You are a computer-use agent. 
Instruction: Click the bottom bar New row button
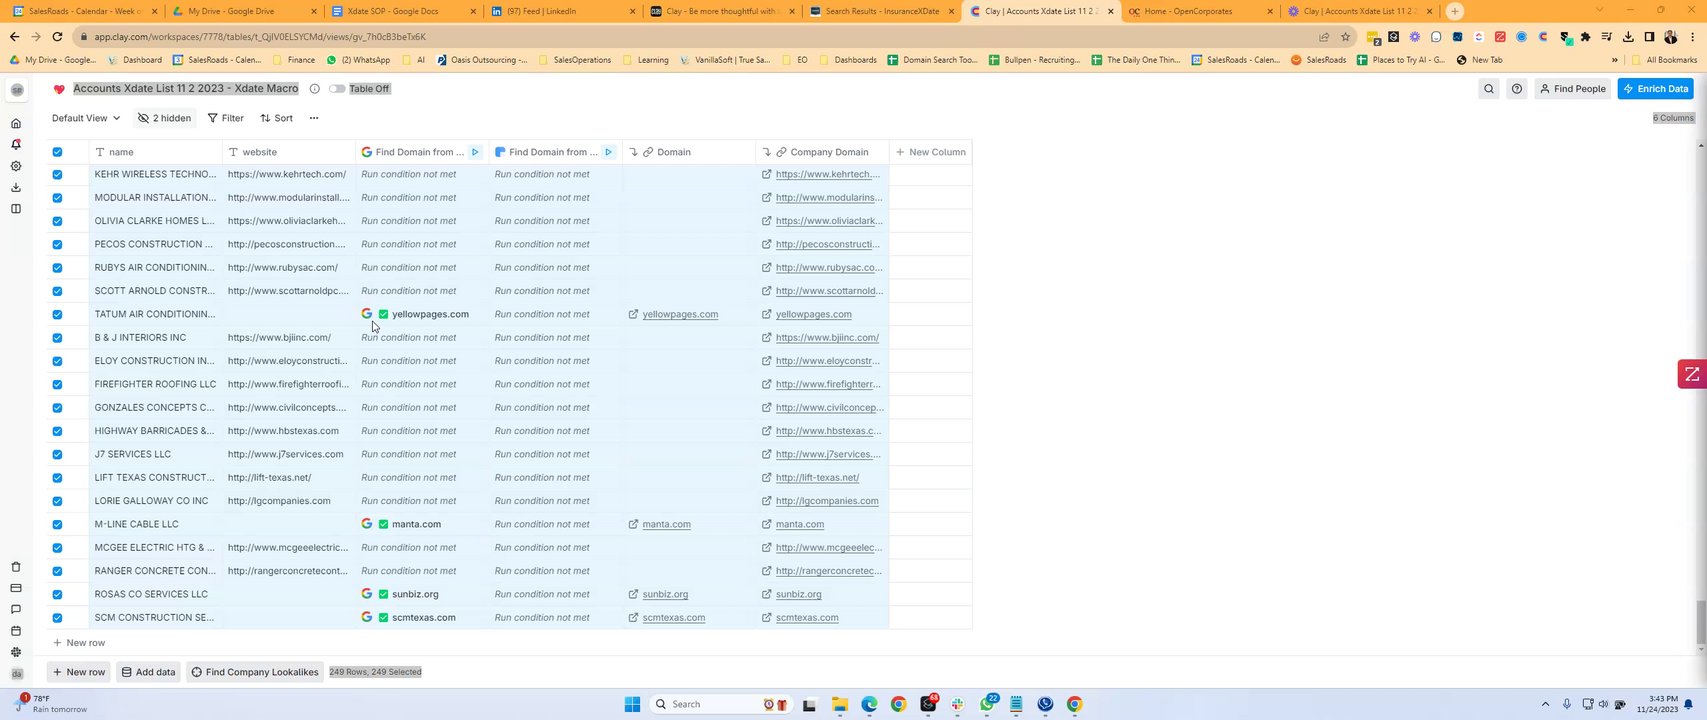click(x=78, y=672)
